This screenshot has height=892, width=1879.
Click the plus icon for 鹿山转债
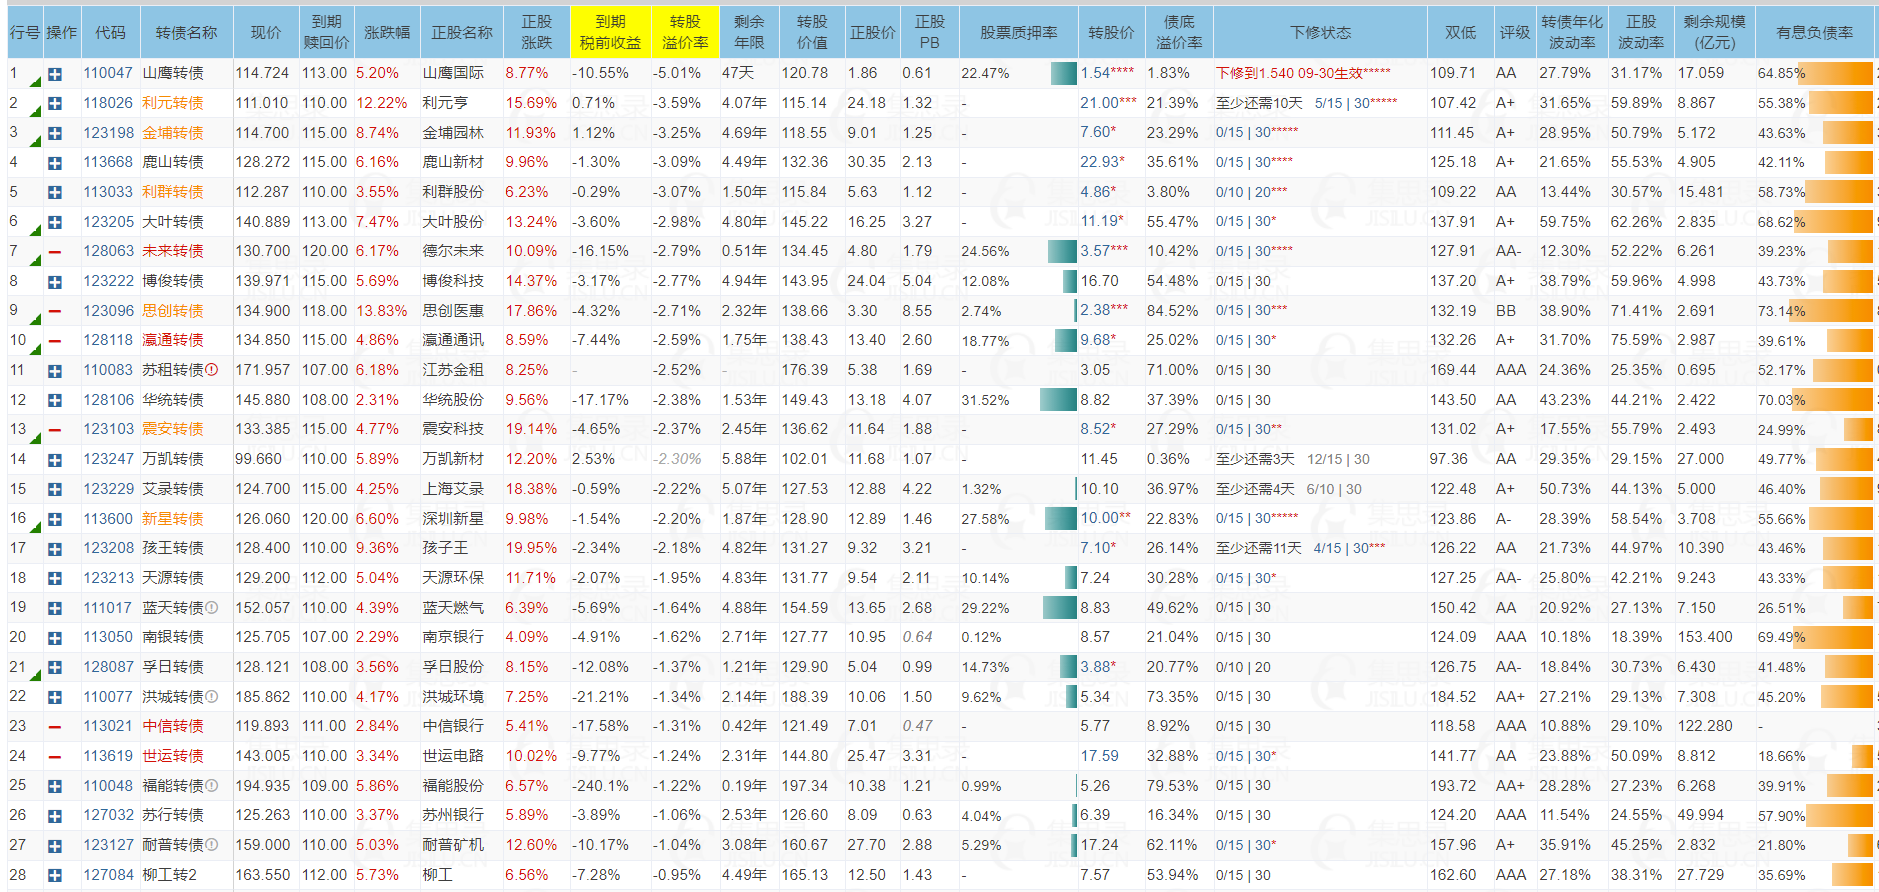tap(55, 163)
